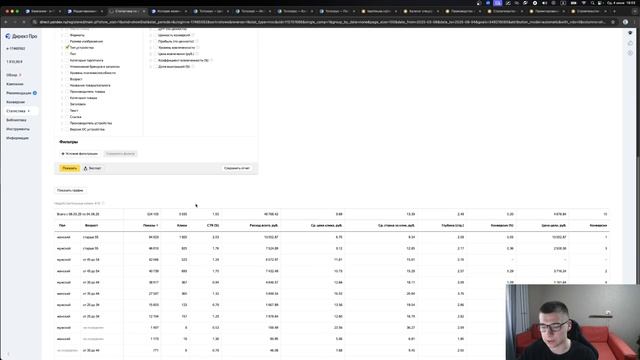The image size is (640, 360).
Task: Click the Глубина (стр.) column header
Action: (x=453, y=225)
